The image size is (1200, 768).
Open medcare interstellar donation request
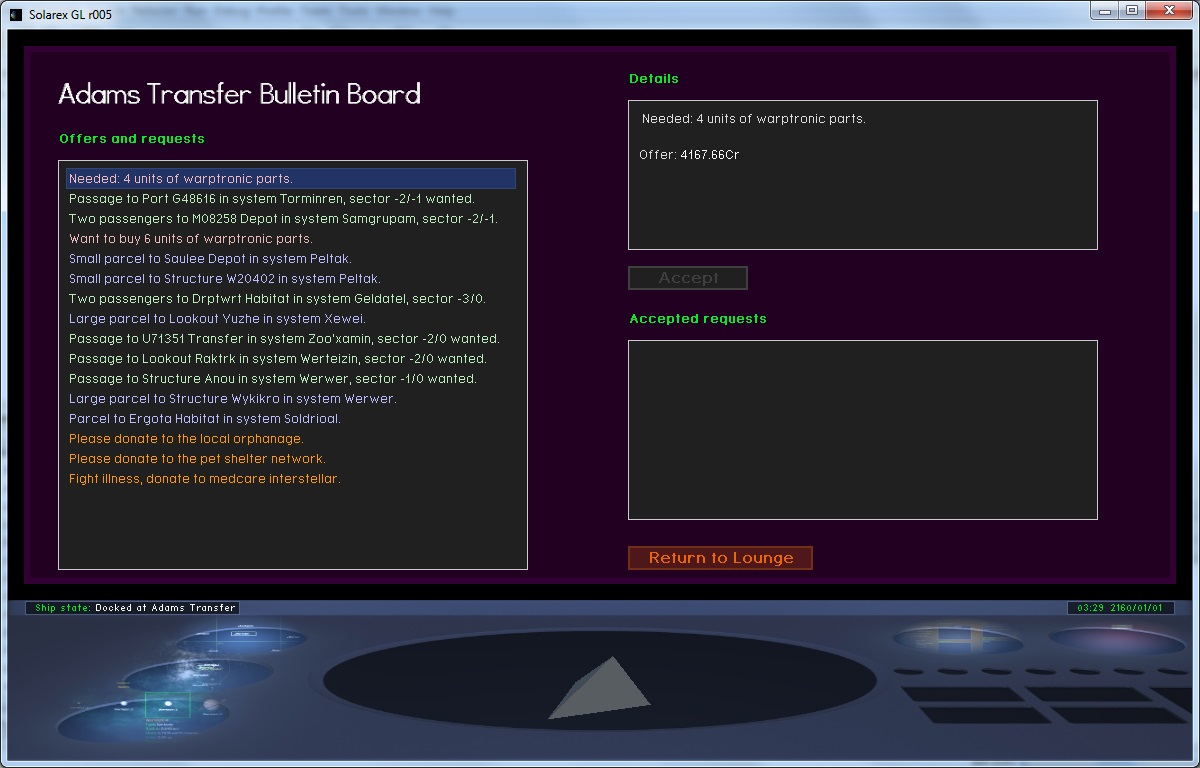[204, 479]
